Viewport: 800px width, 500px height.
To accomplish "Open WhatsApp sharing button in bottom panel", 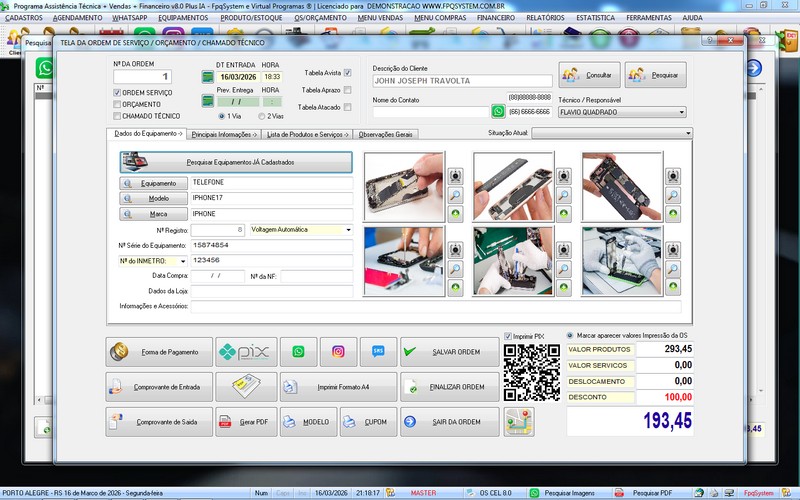I will point(298,352).
